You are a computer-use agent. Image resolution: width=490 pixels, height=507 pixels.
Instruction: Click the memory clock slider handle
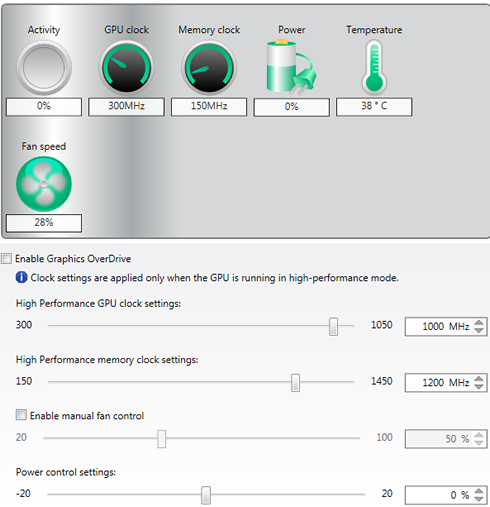pos(295,383)
